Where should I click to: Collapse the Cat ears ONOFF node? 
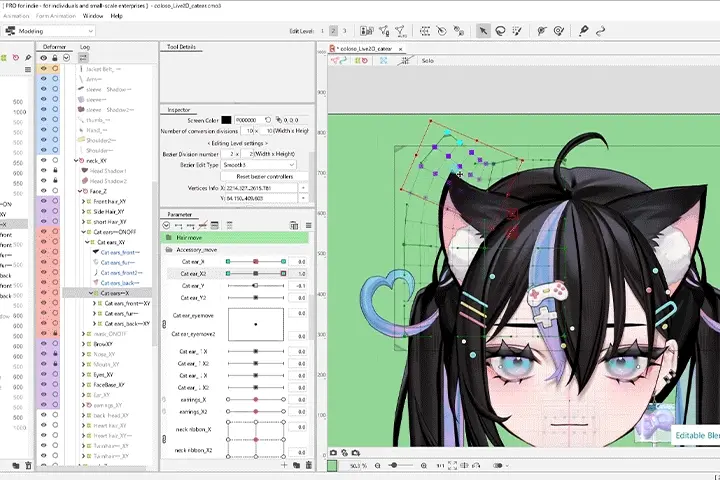point(83,232)
